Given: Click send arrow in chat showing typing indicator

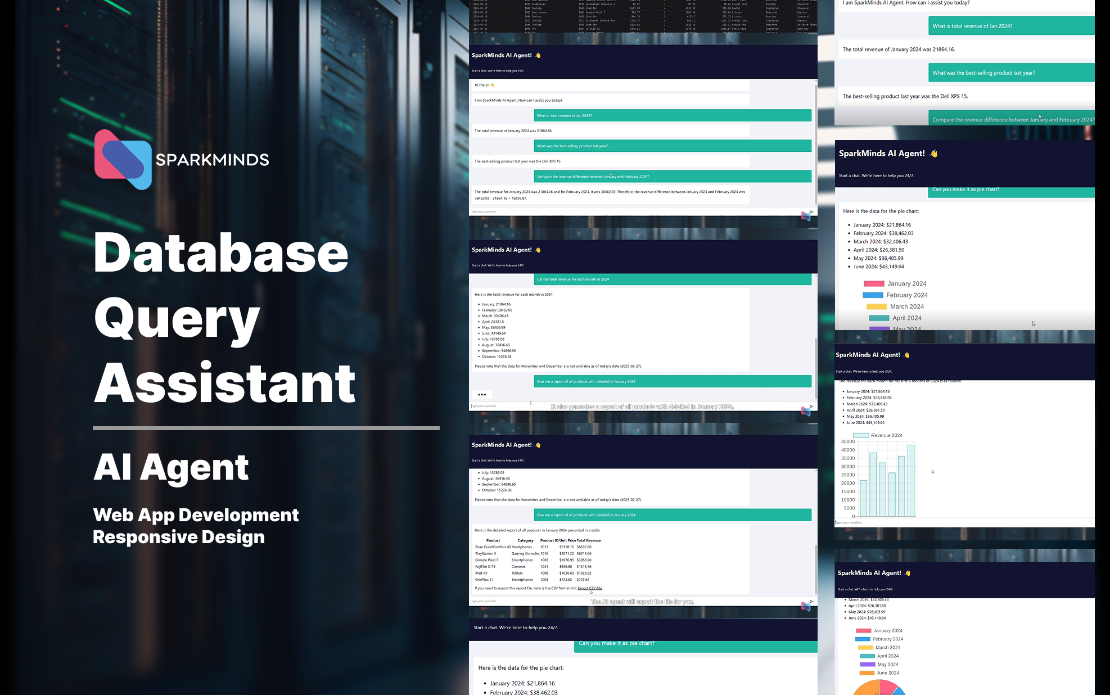Looking at the screenshot, I should tap(811, 406).
